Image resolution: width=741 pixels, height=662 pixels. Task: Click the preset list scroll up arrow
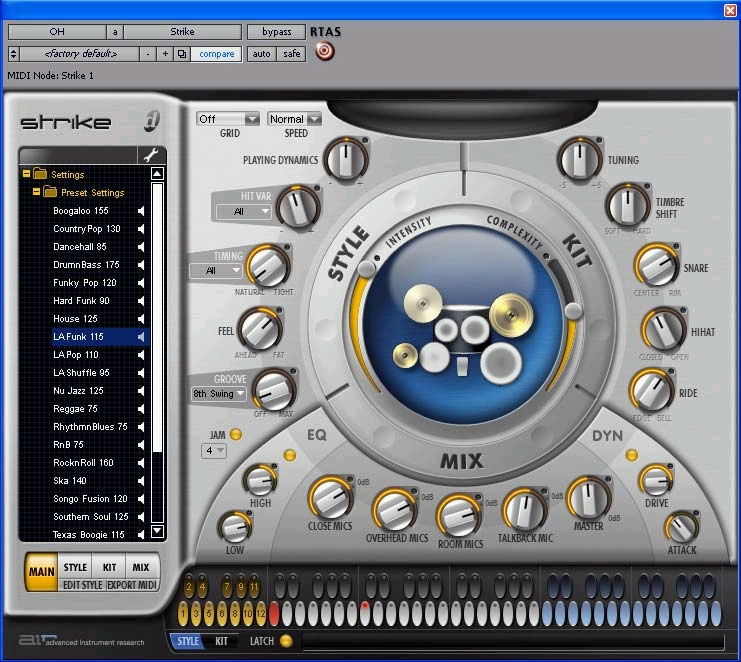(157, 173)
